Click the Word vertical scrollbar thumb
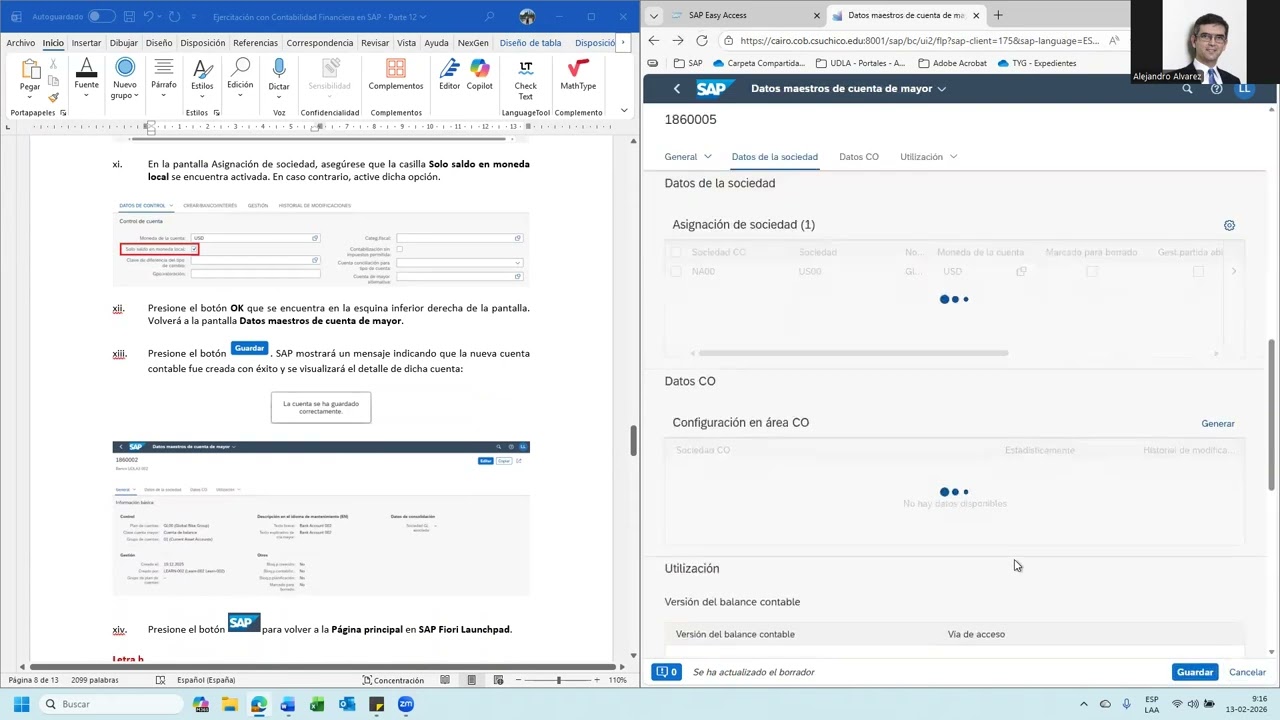The width and height of the screenshot is (1280, 720). point(632,441)
